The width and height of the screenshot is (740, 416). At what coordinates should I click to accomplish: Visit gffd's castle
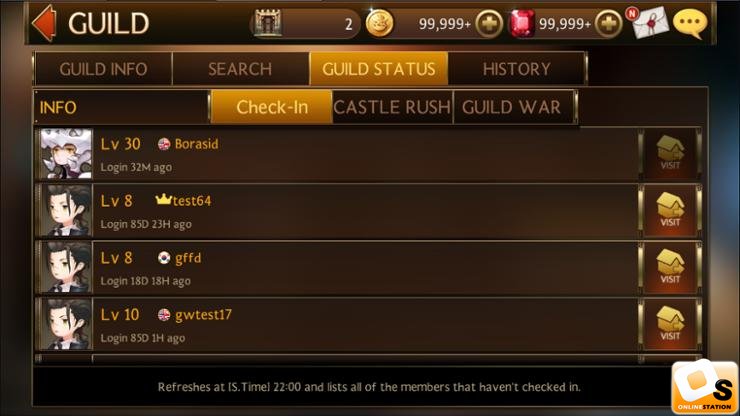click(670, 268)
